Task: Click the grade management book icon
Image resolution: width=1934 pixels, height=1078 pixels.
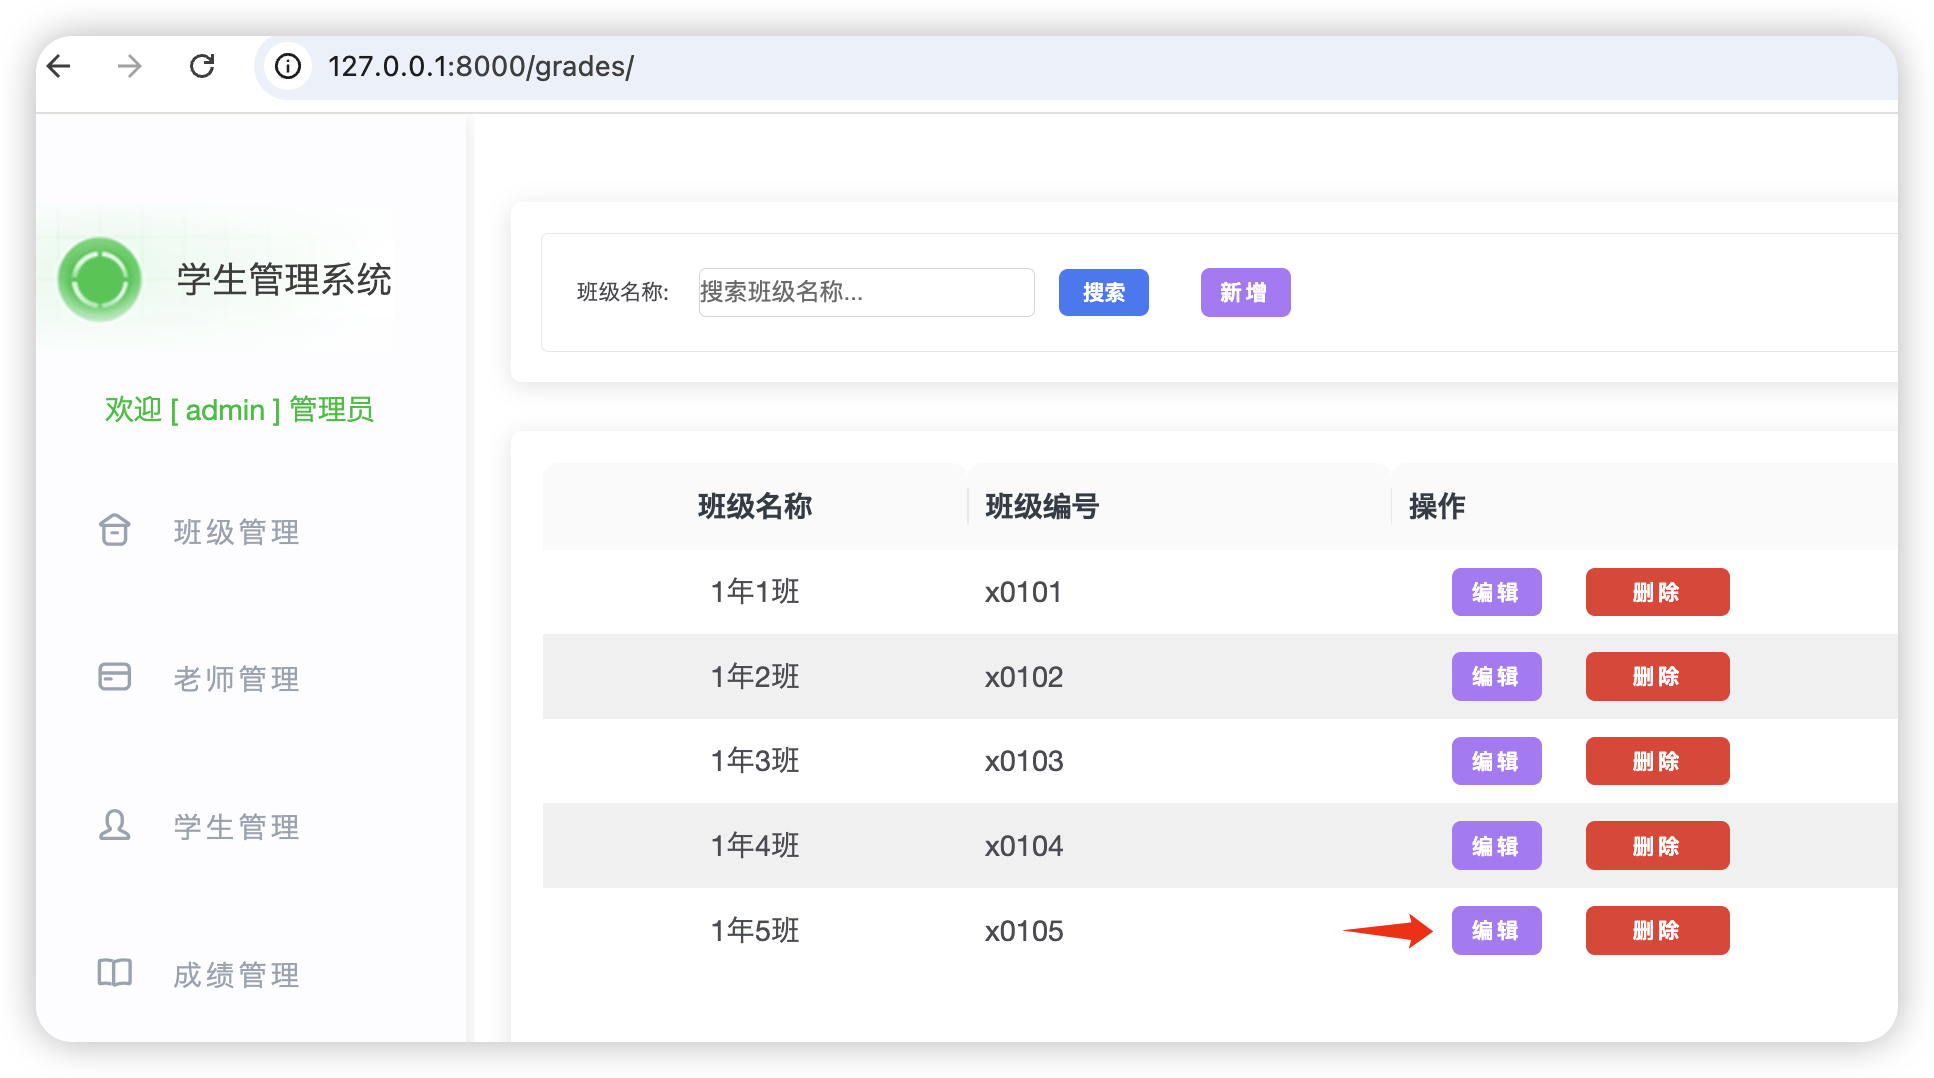Action: coord(115,972)
